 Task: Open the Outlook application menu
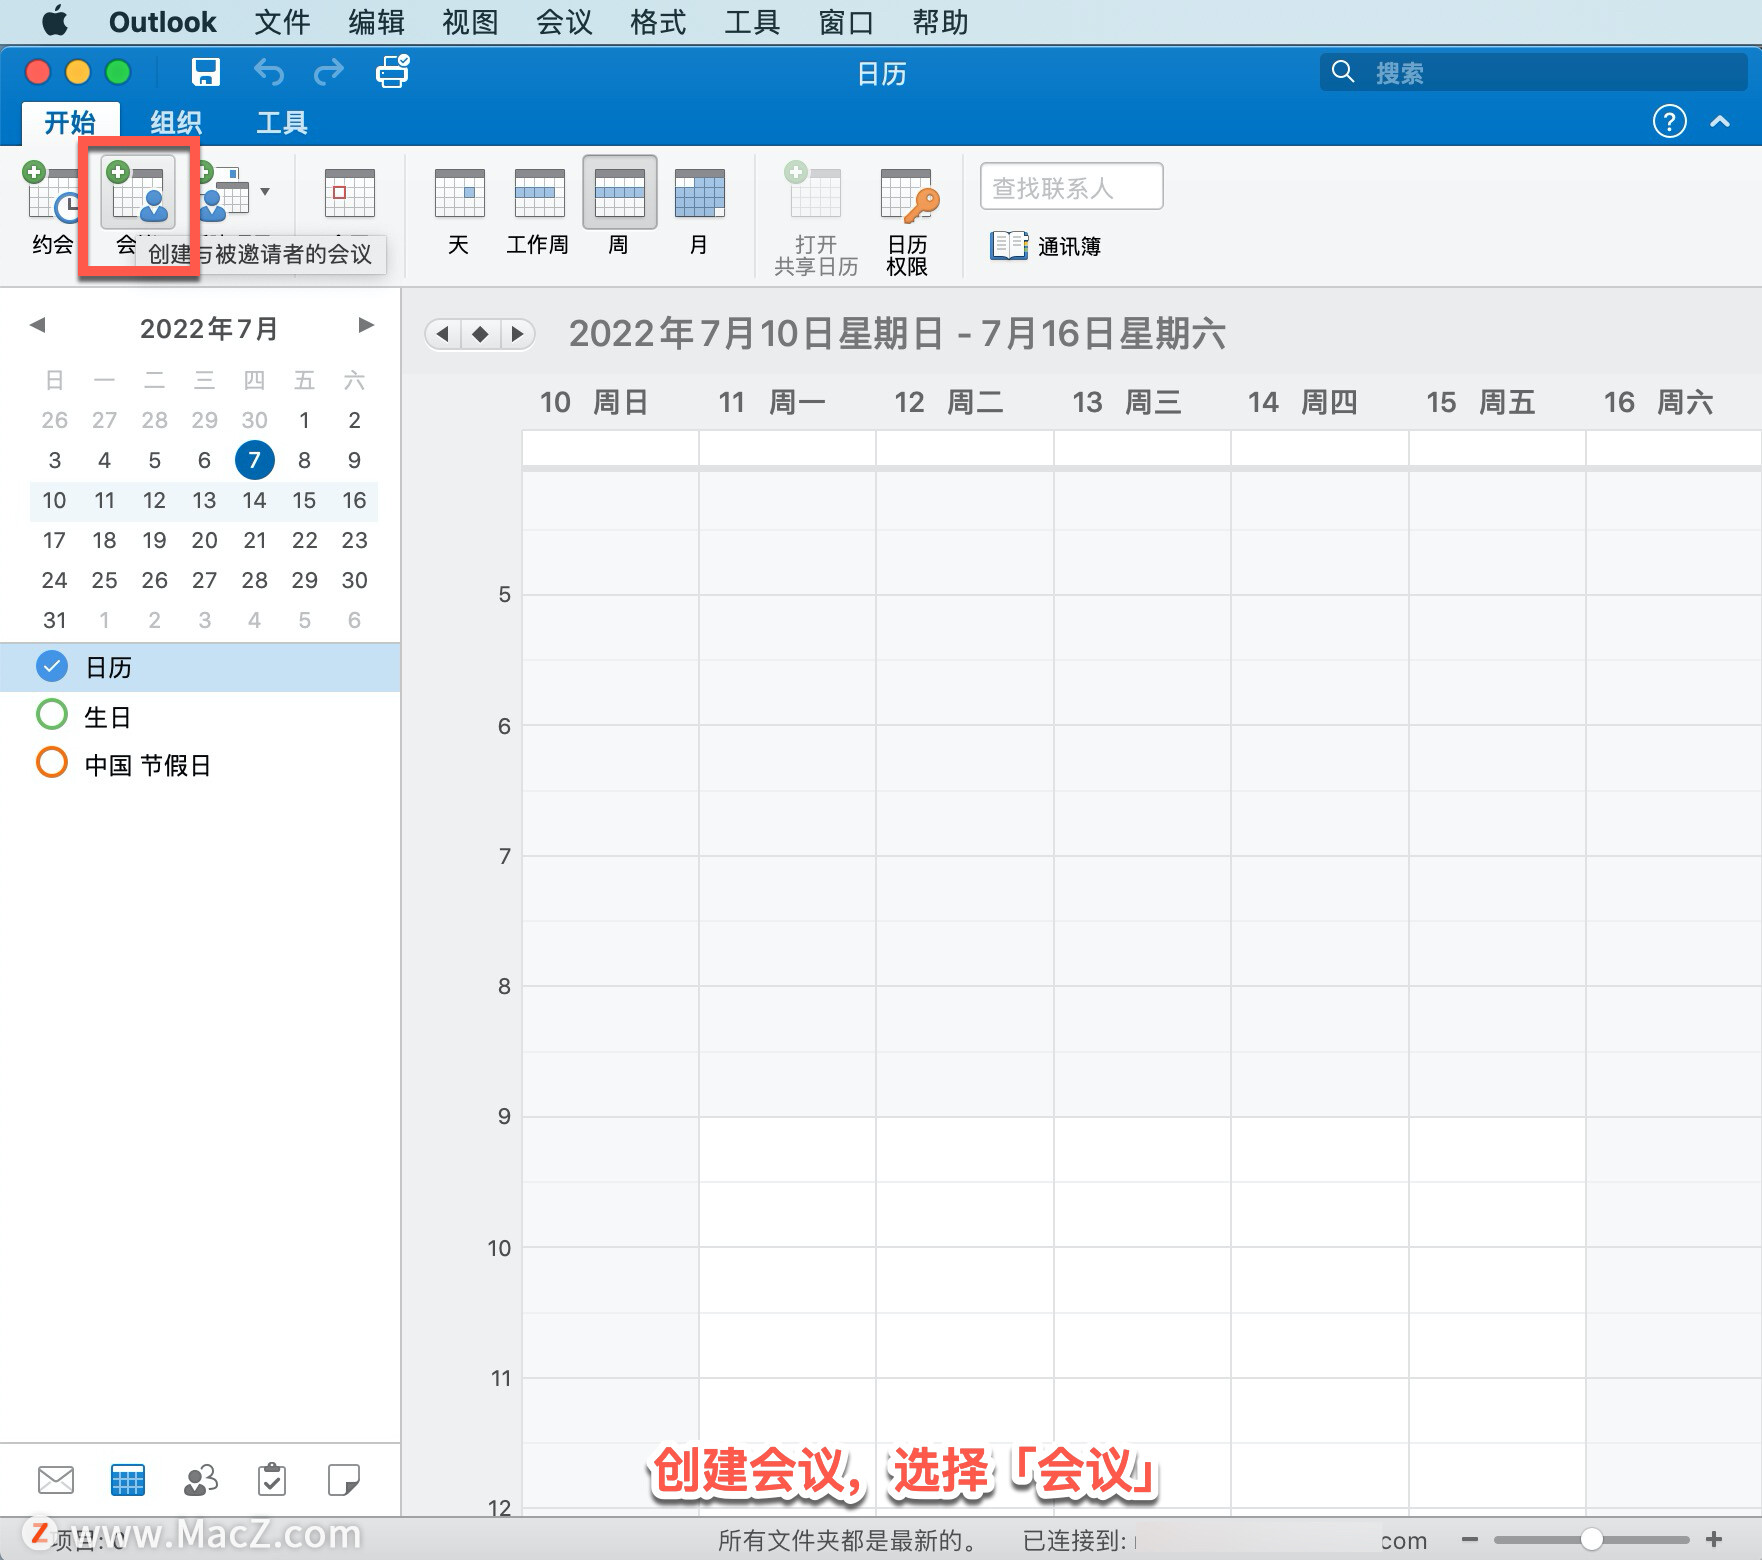162,22
